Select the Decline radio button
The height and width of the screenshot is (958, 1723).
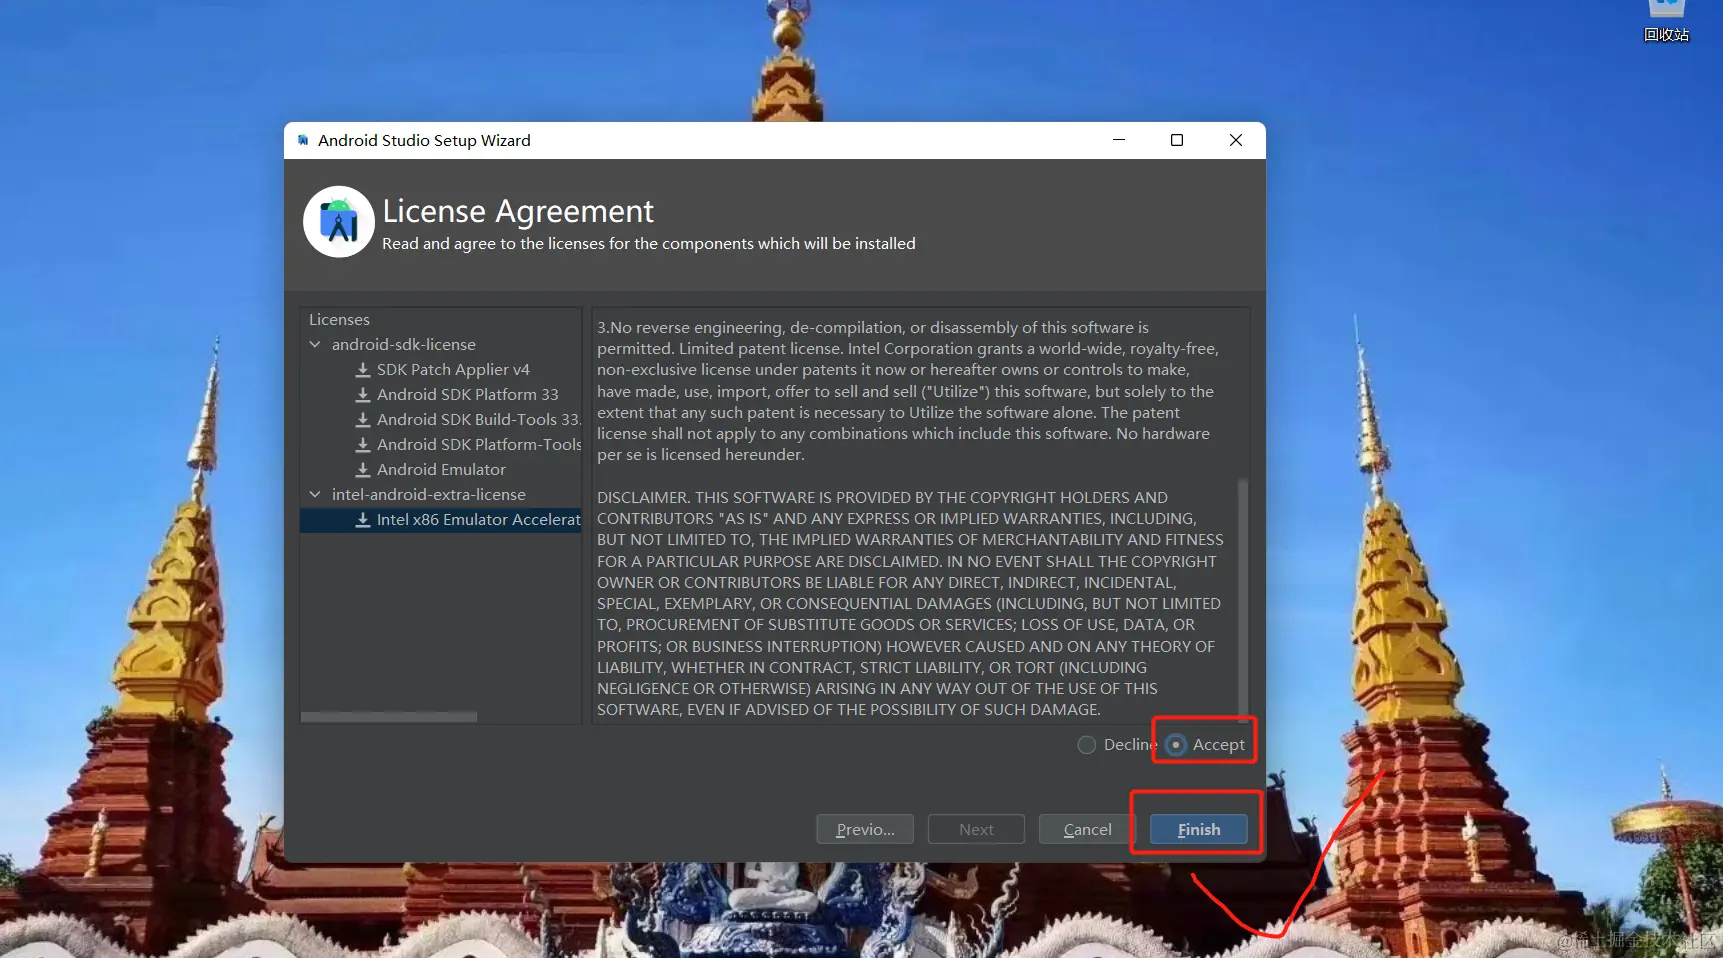(1087, 745)
